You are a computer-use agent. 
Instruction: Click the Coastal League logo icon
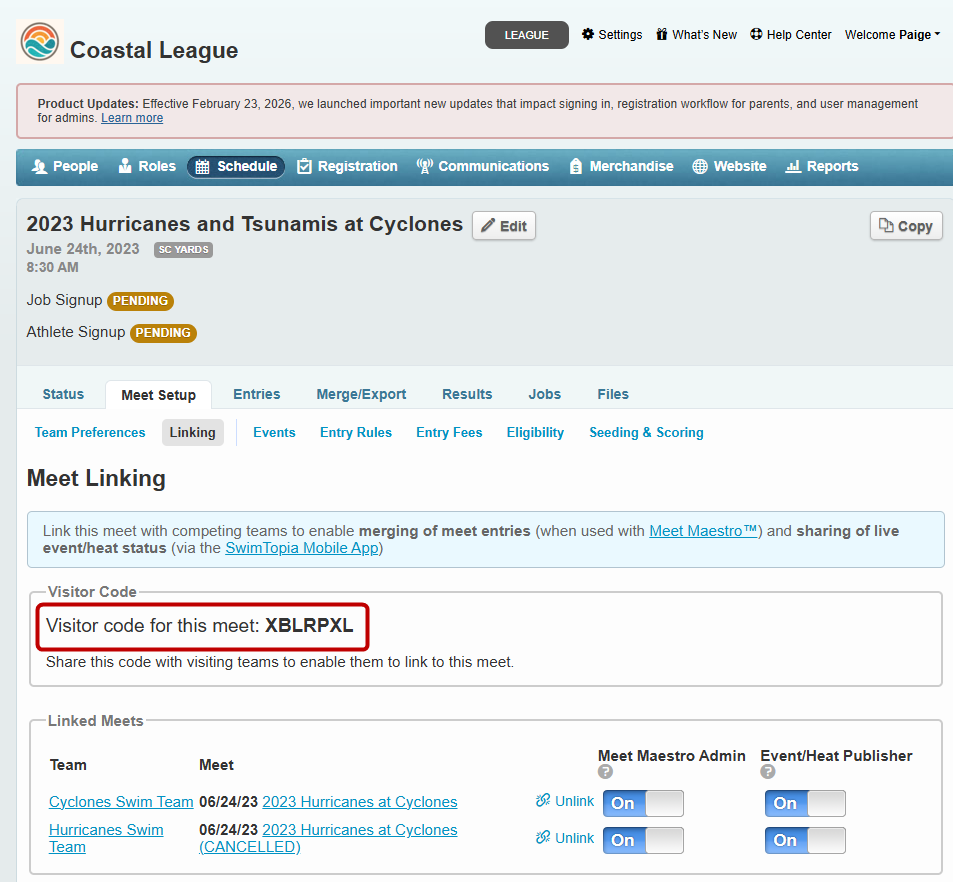pyautogui.click(x=40, y=42)
